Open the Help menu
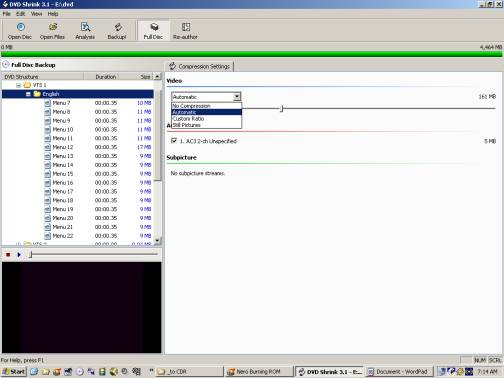504x378 pixels. point(53,14)
